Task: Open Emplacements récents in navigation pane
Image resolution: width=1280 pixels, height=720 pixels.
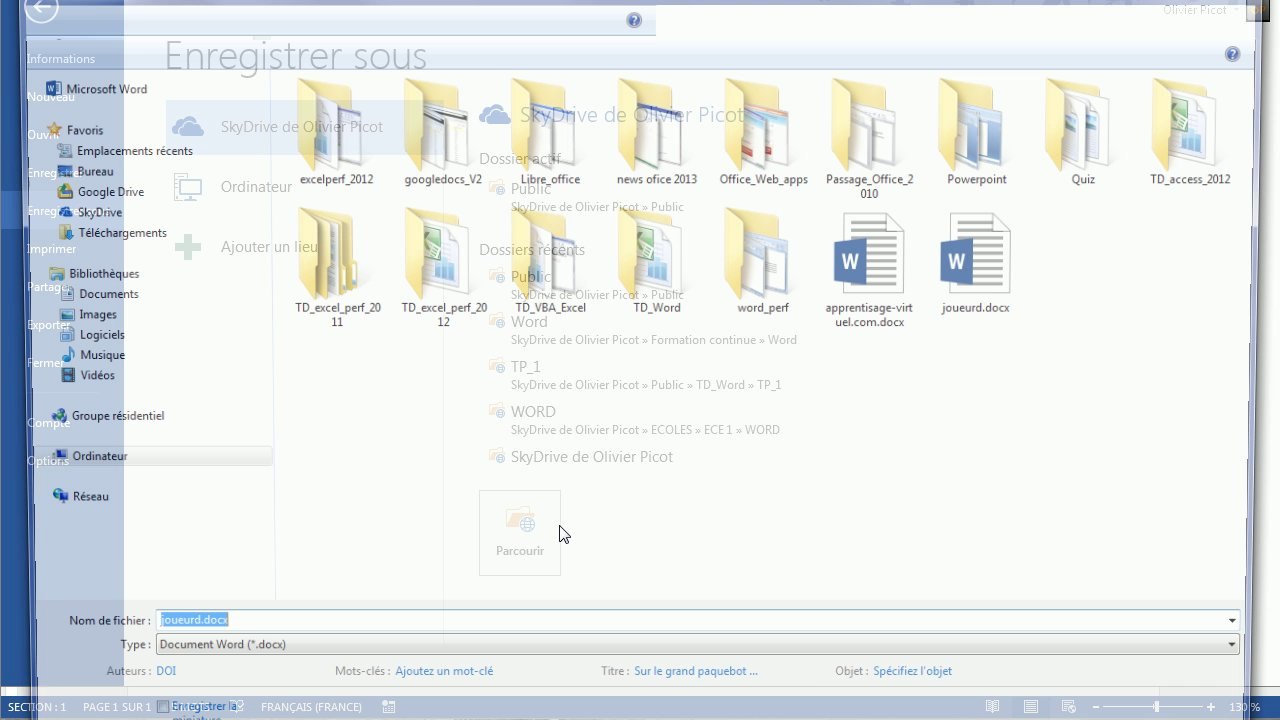Action: 126,151
